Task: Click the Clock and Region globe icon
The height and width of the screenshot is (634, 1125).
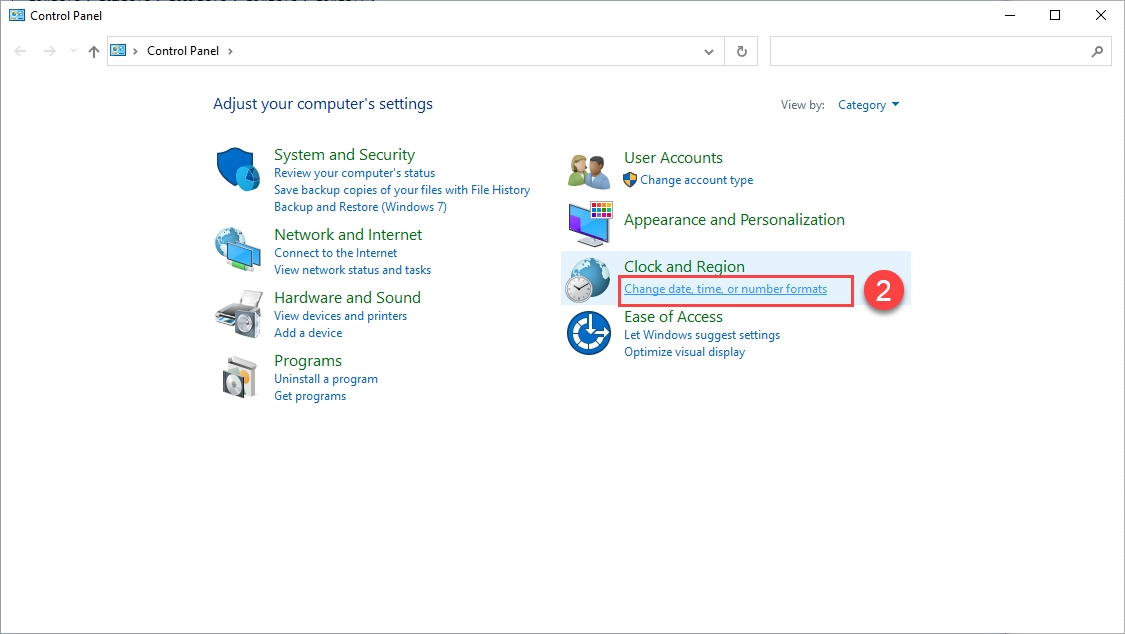Action: click(588, 278)
